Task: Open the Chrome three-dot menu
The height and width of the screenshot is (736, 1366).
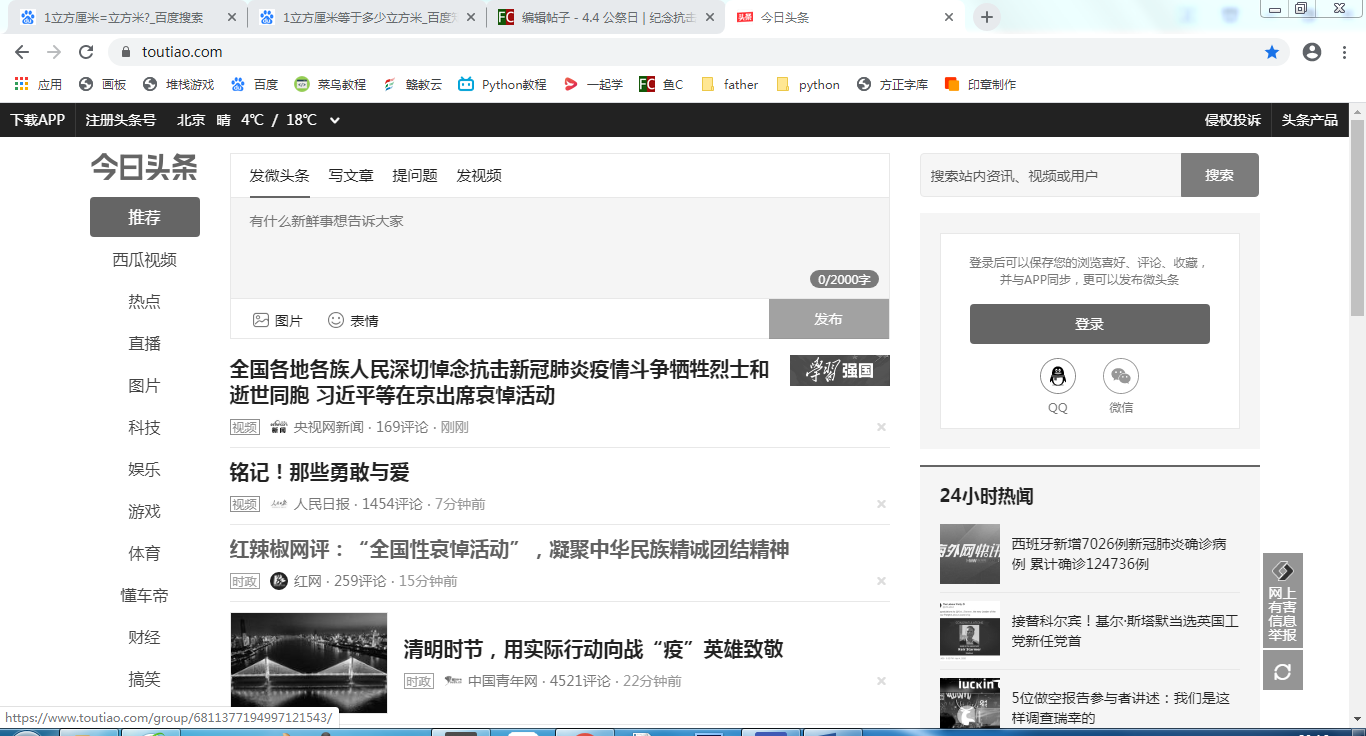Action: coord(1345,52)
